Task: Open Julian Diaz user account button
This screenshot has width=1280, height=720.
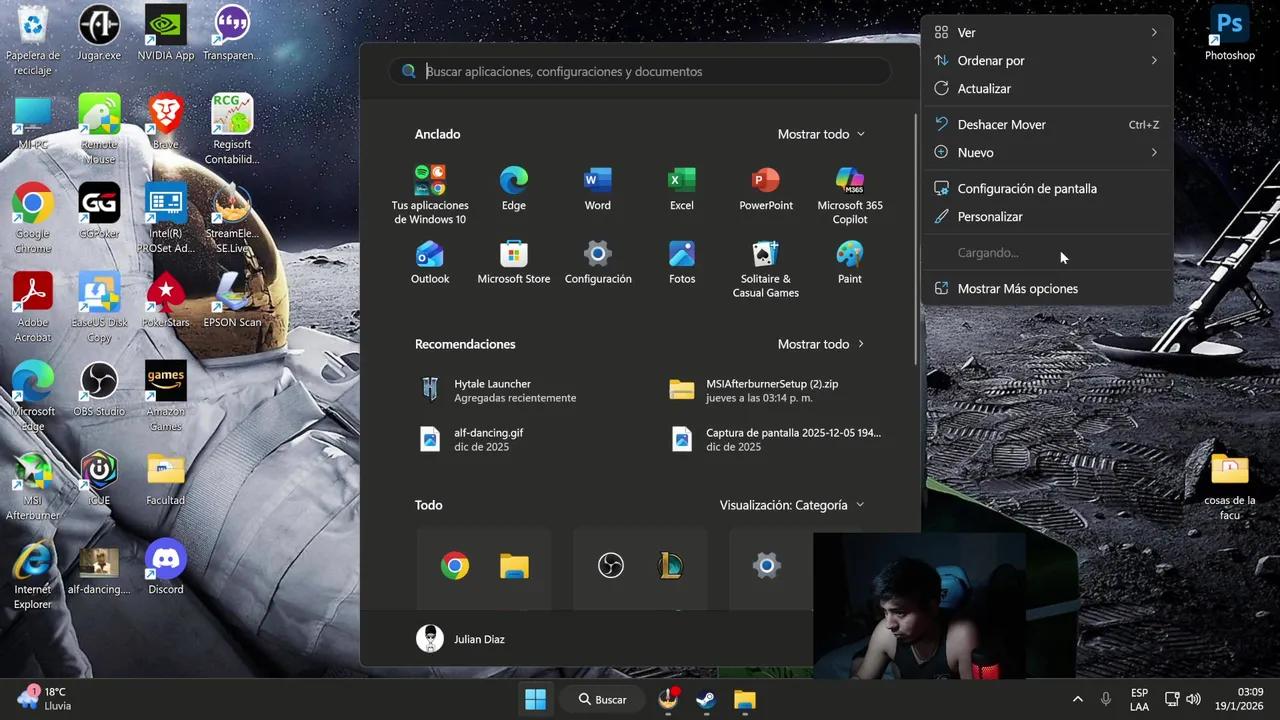Action: coord(461,639)
